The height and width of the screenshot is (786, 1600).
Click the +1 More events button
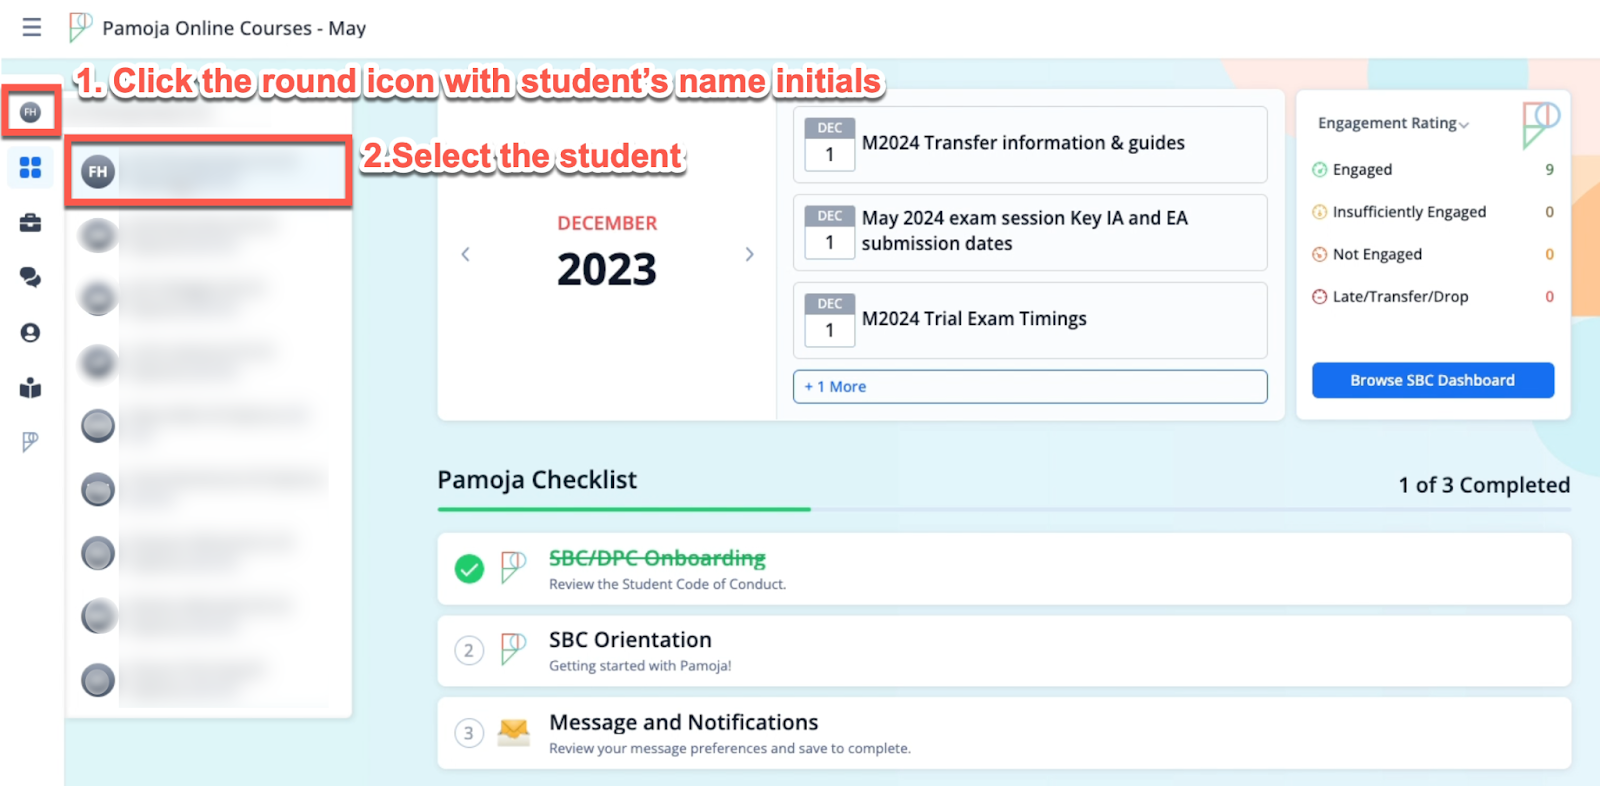[1030, 387]
